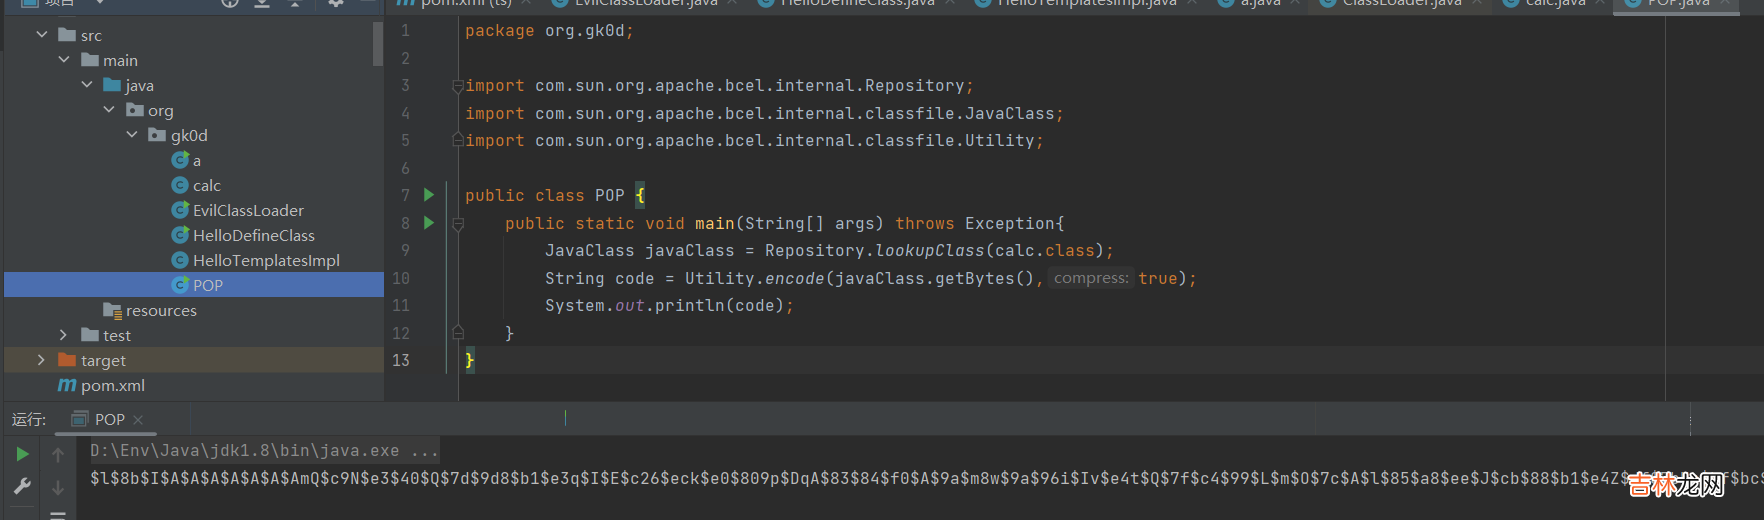
Task: Rerun POP with the green play button
Action: tap(22, 455)
